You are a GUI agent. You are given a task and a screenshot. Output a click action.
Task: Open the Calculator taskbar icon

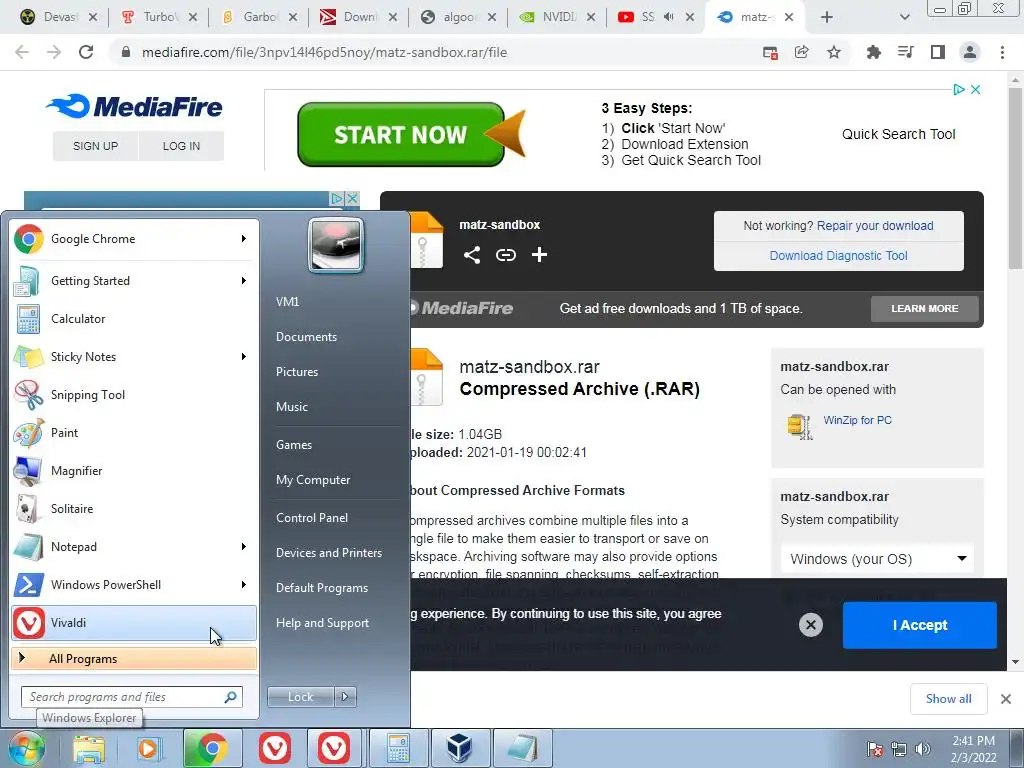(x=398, y=748)
